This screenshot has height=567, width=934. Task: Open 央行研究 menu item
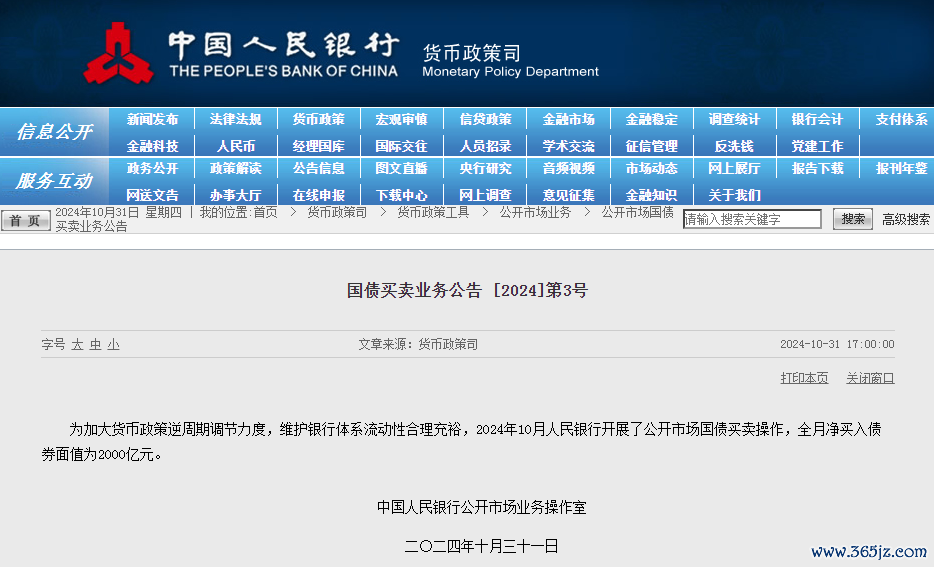coord(485,169)
